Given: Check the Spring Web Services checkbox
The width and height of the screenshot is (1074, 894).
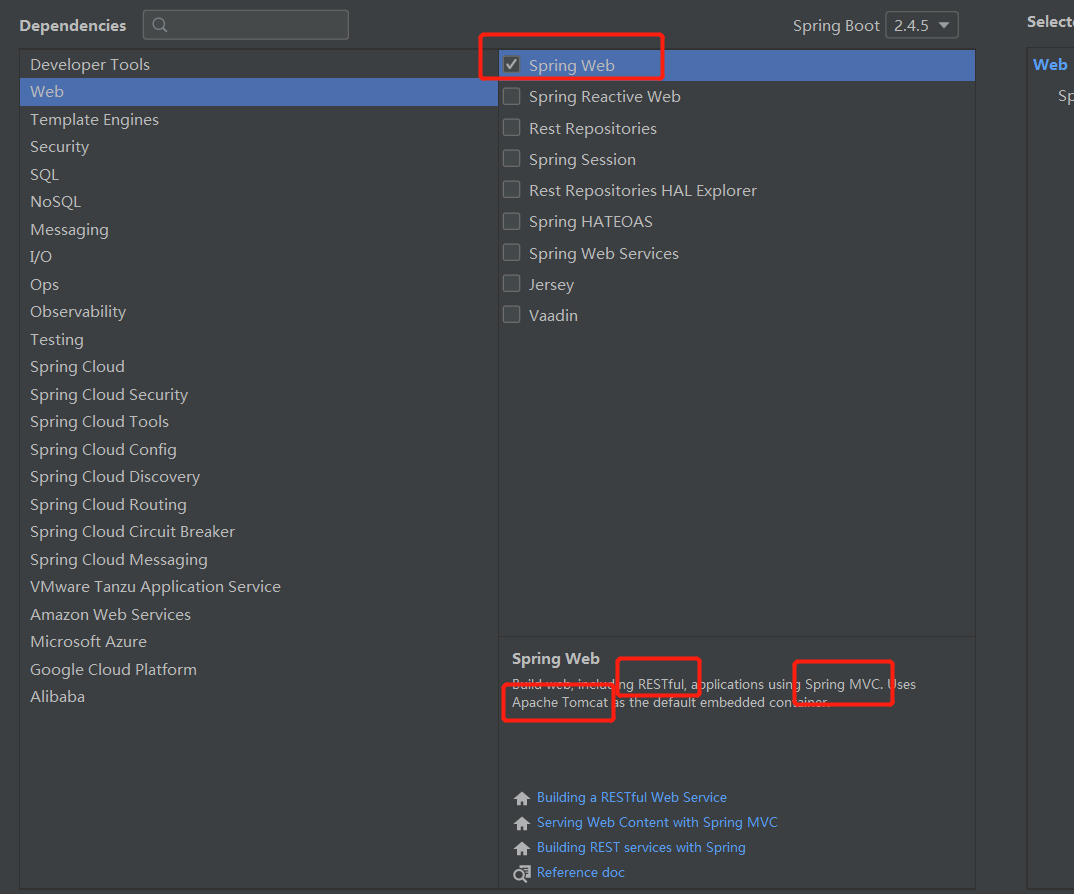Looking at the screenshot, I should 512,252.
